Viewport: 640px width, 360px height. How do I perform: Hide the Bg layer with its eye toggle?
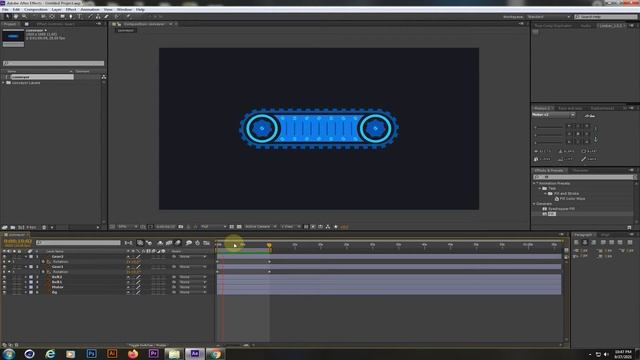(x=4, y=292)
